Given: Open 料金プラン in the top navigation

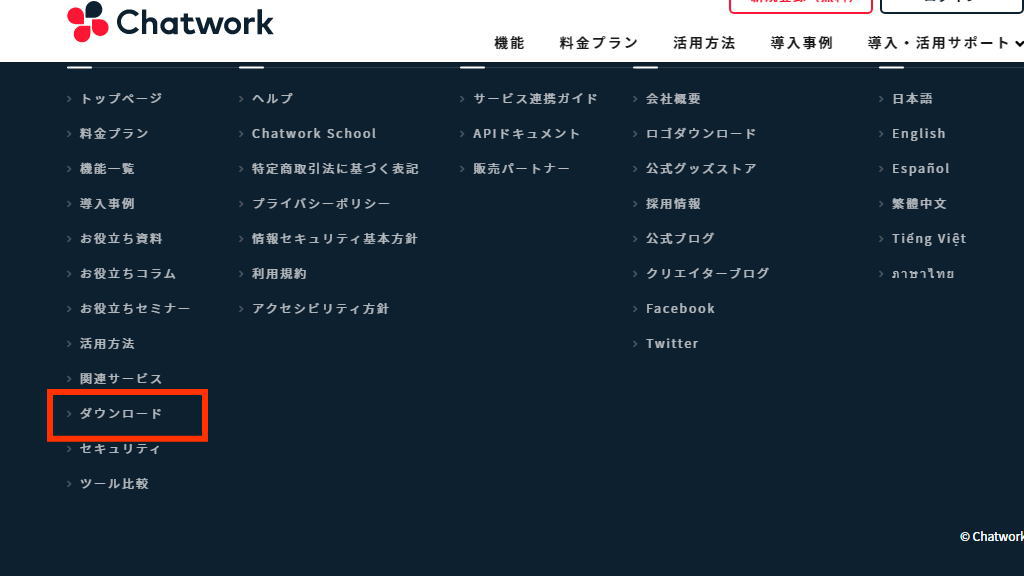Looking at the screenshot, I should tap(599, 43).
